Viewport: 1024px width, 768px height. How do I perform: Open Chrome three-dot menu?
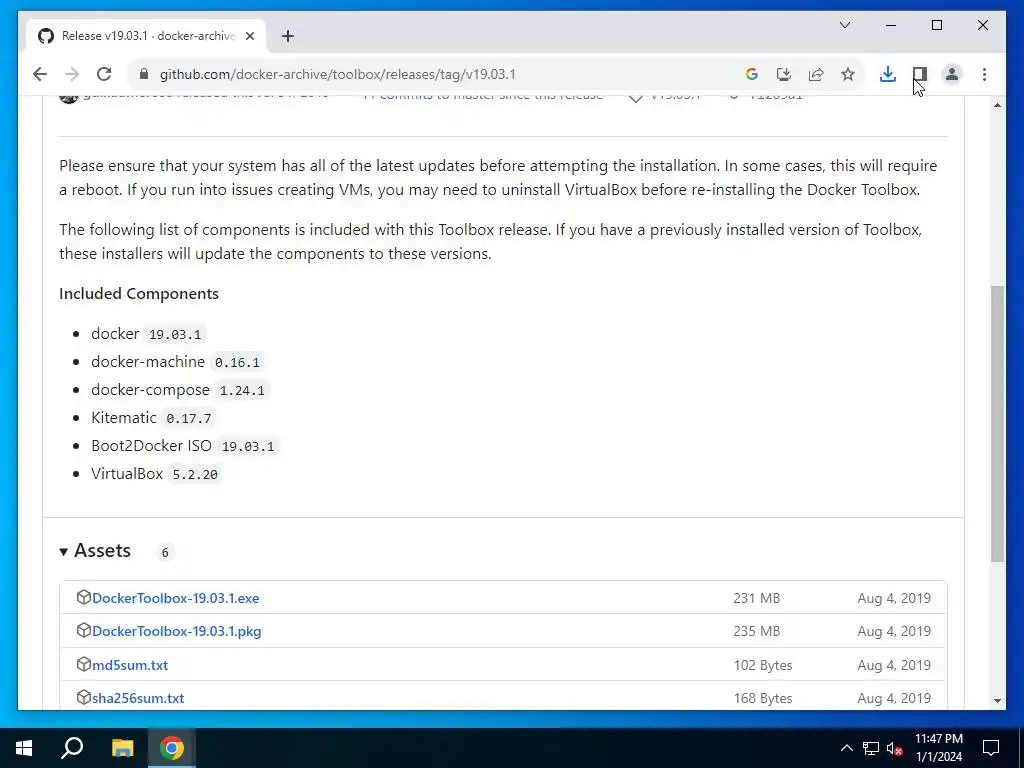click(984, 74)
